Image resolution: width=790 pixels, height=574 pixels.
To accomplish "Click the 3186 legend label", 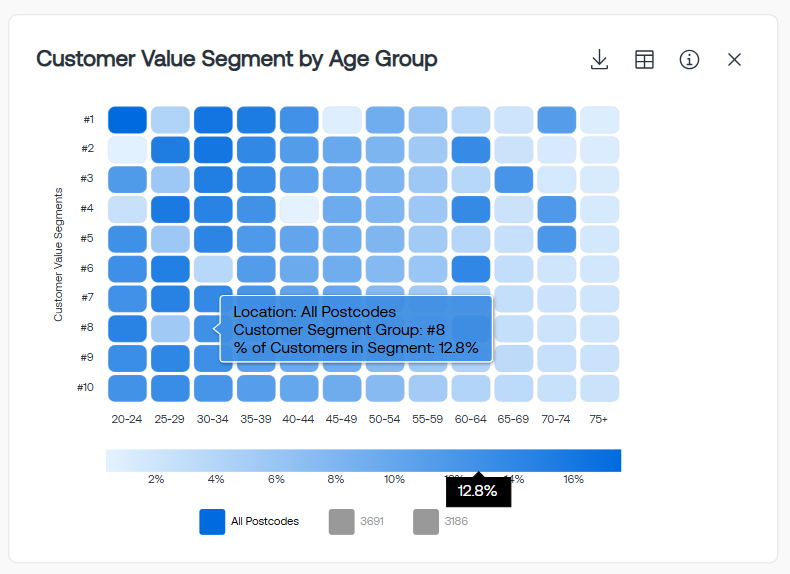I will [456, 521].
